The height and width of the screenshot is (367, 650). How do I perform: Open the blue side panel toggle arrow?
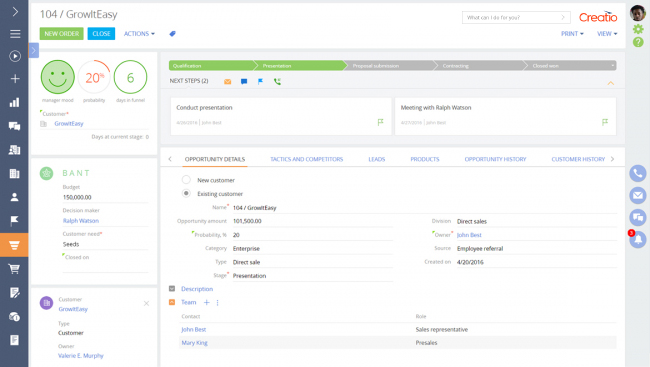[34, 50]
